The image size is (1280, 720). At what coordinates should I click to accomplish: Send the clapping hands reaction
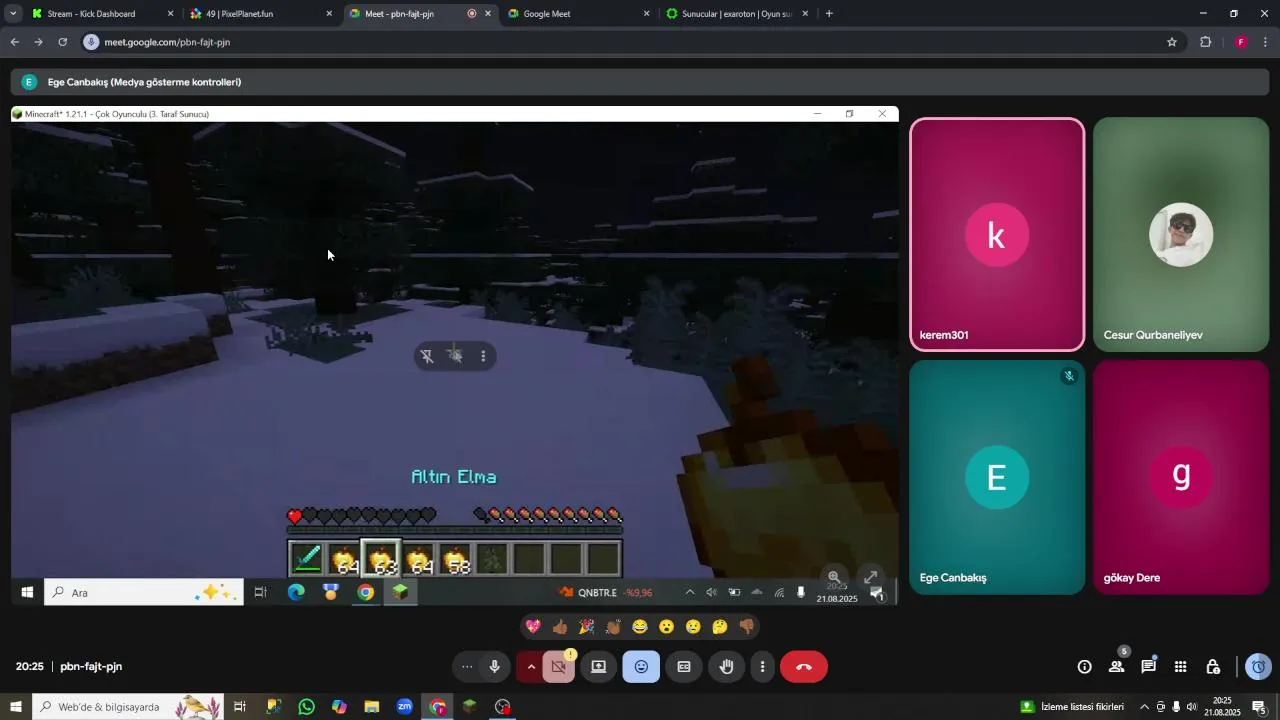point(613,627)
